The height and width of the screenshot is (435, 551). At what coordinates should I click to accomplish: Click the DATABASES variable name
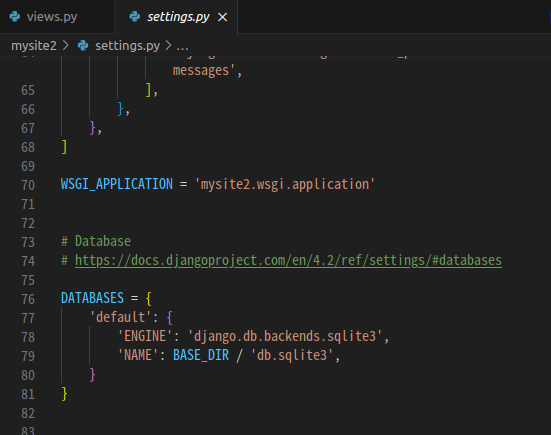point(92,298)
